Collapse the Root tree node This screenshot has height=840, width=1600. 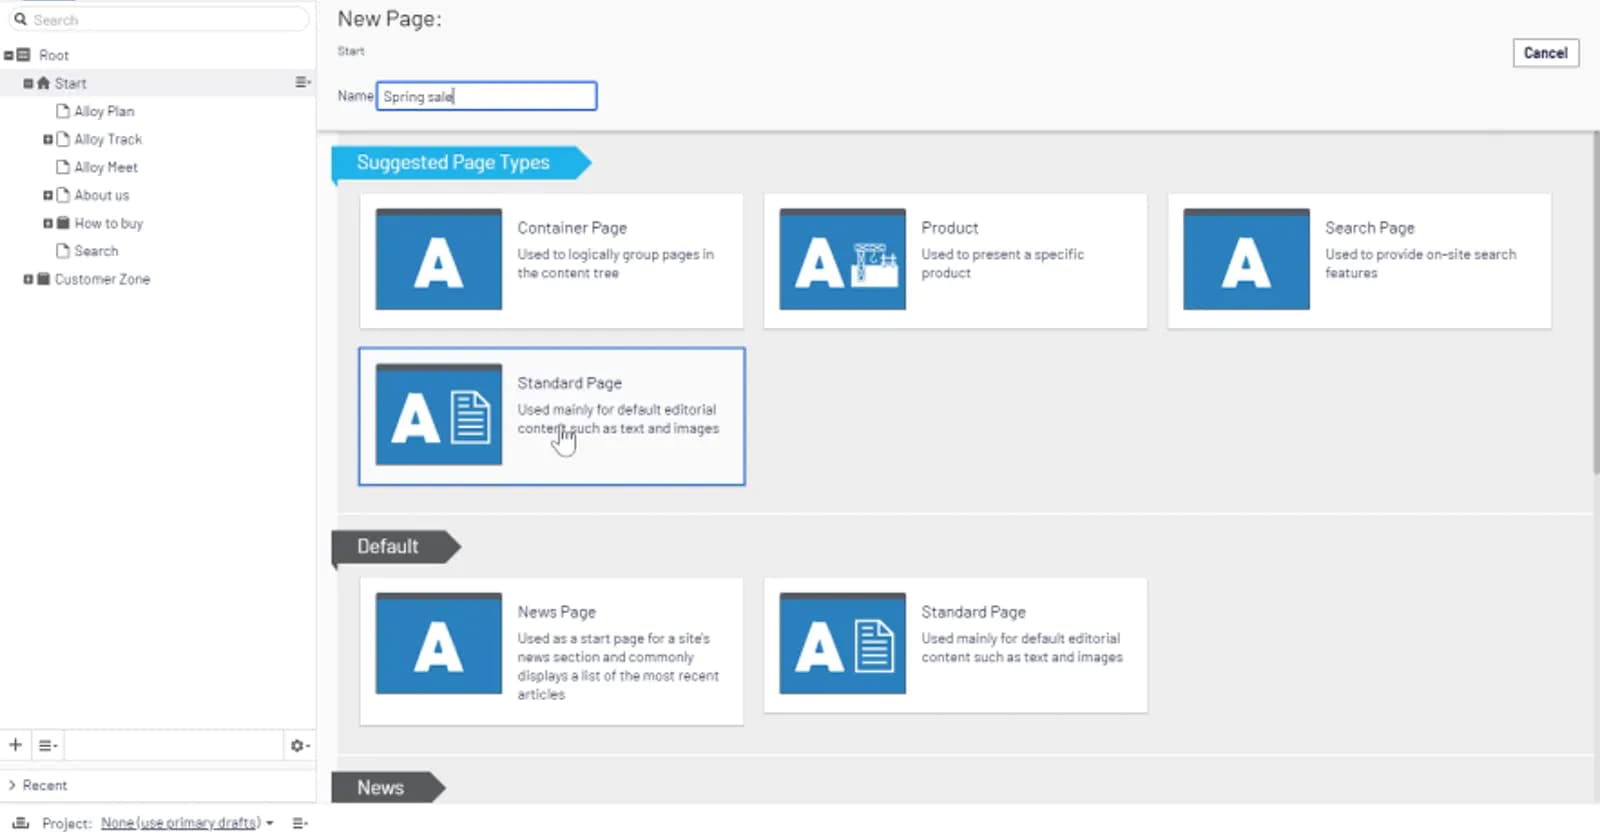pyautogui.click(x=9, y=55)
